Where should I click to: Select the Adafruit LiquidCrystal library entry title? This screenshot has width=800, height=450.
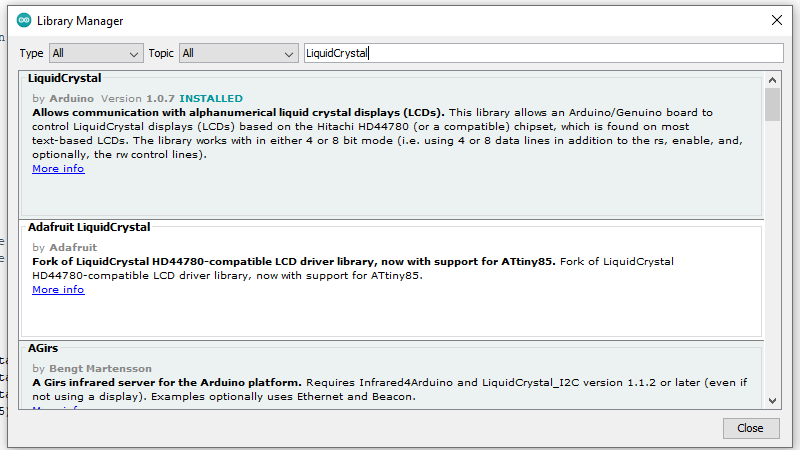click(x=89, y=227)
